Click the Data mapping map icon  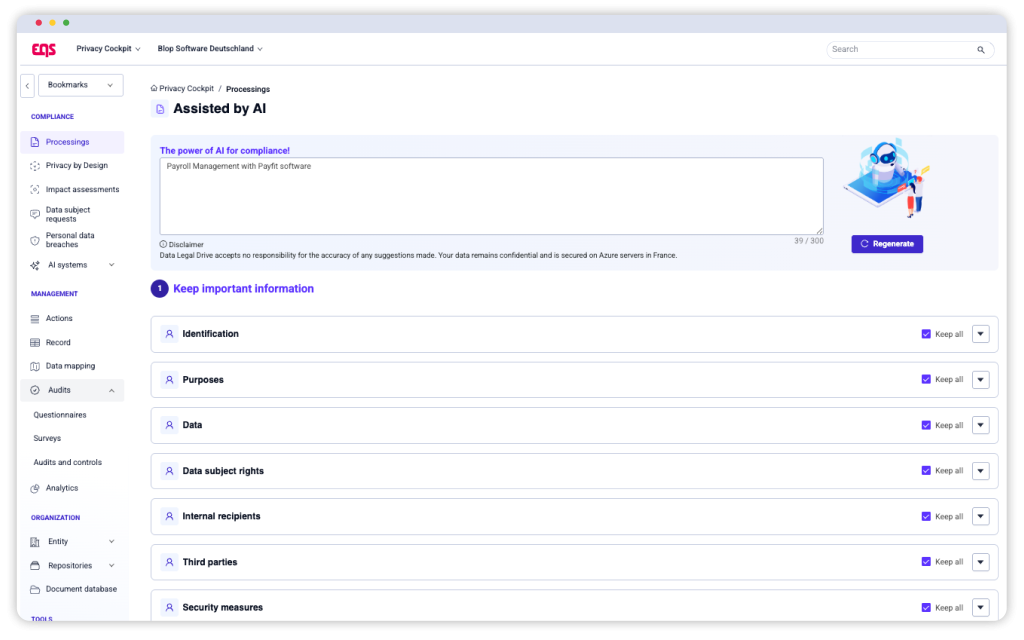[x=35, y=366]
